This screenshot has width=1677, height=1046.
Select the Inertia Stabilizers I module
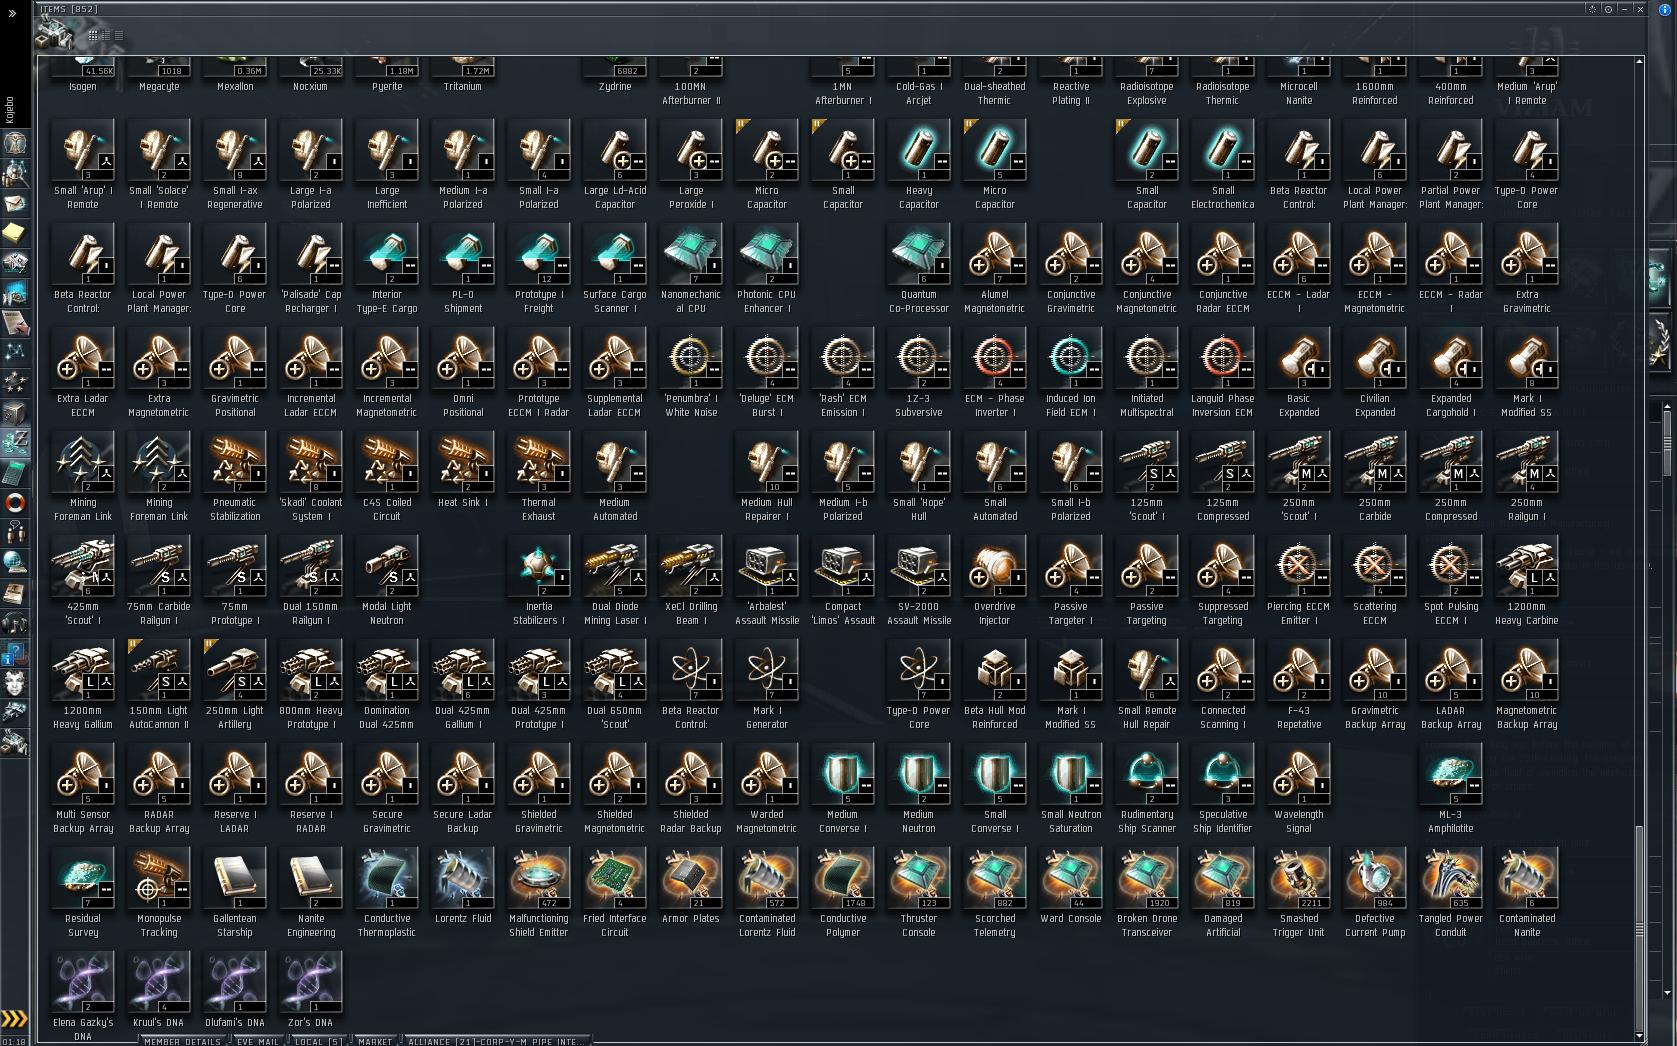[539, 580]
